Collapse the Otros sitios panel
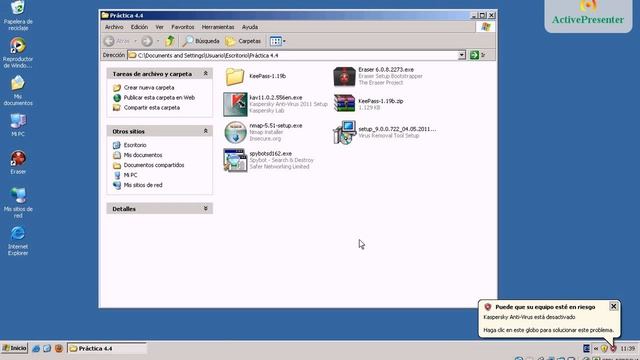This screenshot has width=640, height=360. [206, 131]
